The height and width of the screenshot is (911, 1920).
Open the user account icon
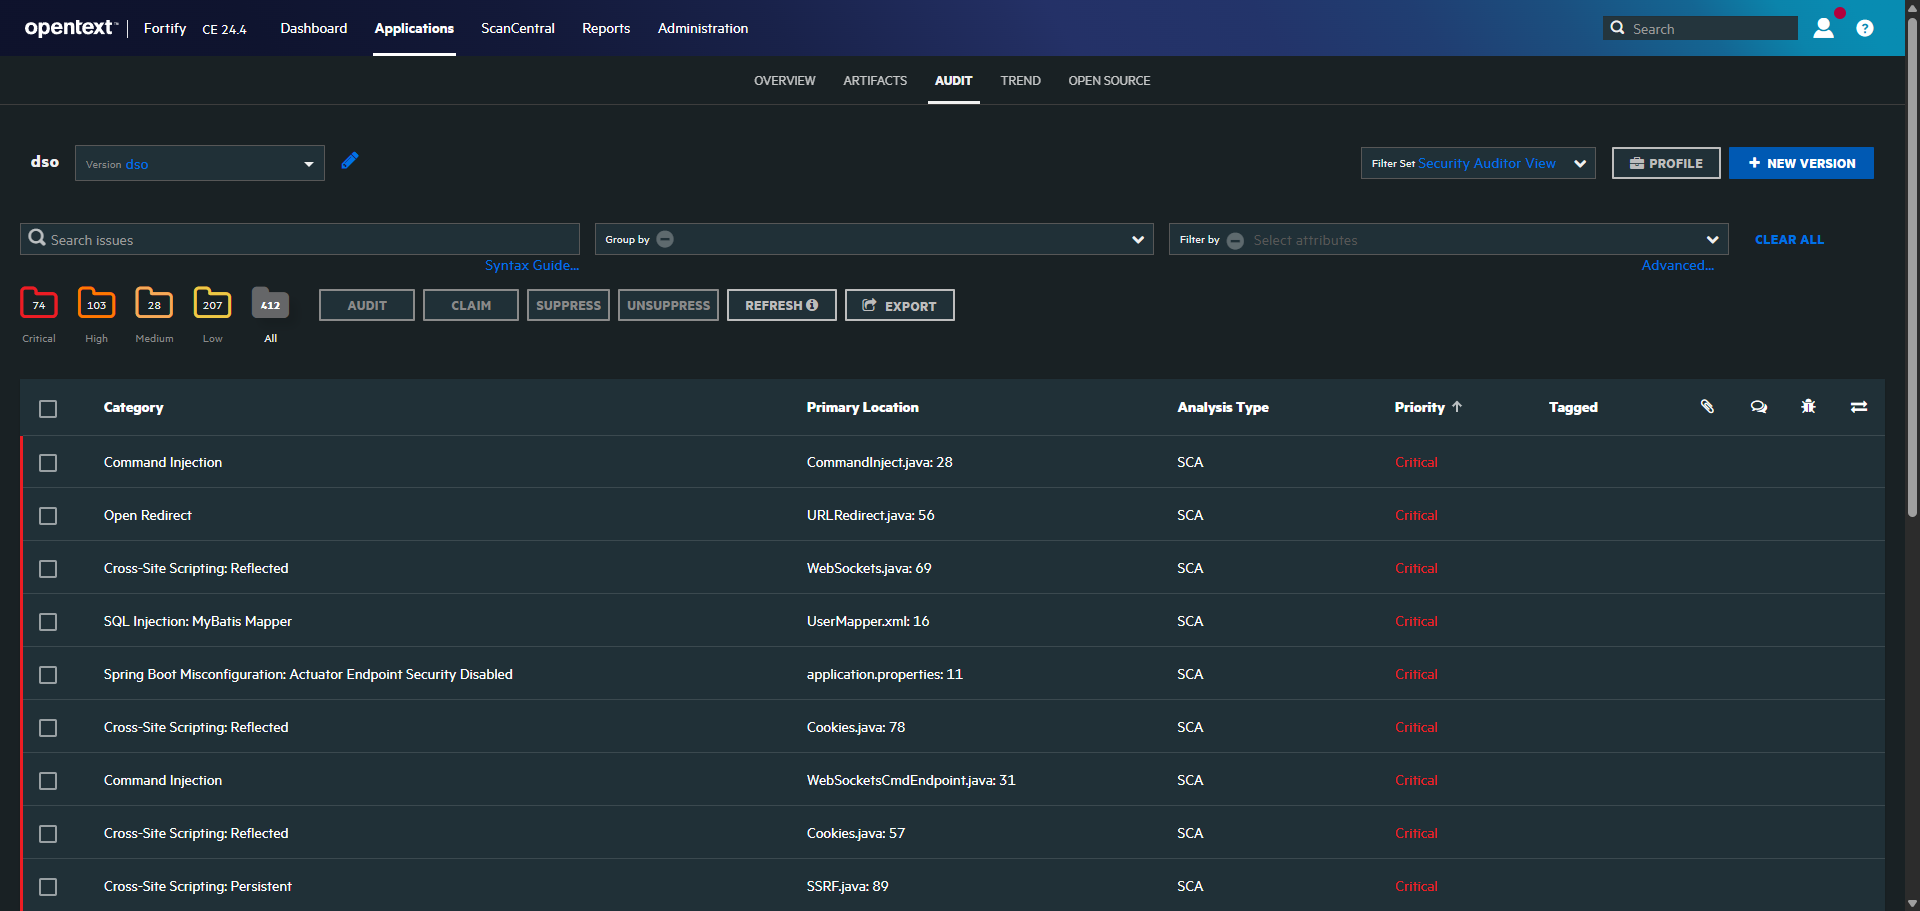pyautogui.click(x=1824, y=28)
